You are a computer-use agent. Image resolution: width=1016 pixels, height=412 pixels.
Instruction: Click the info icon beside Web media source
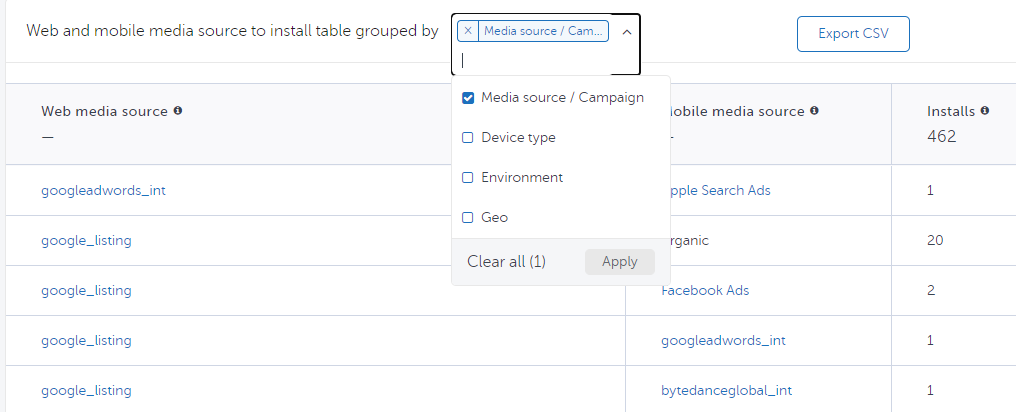tap(178, 111)
